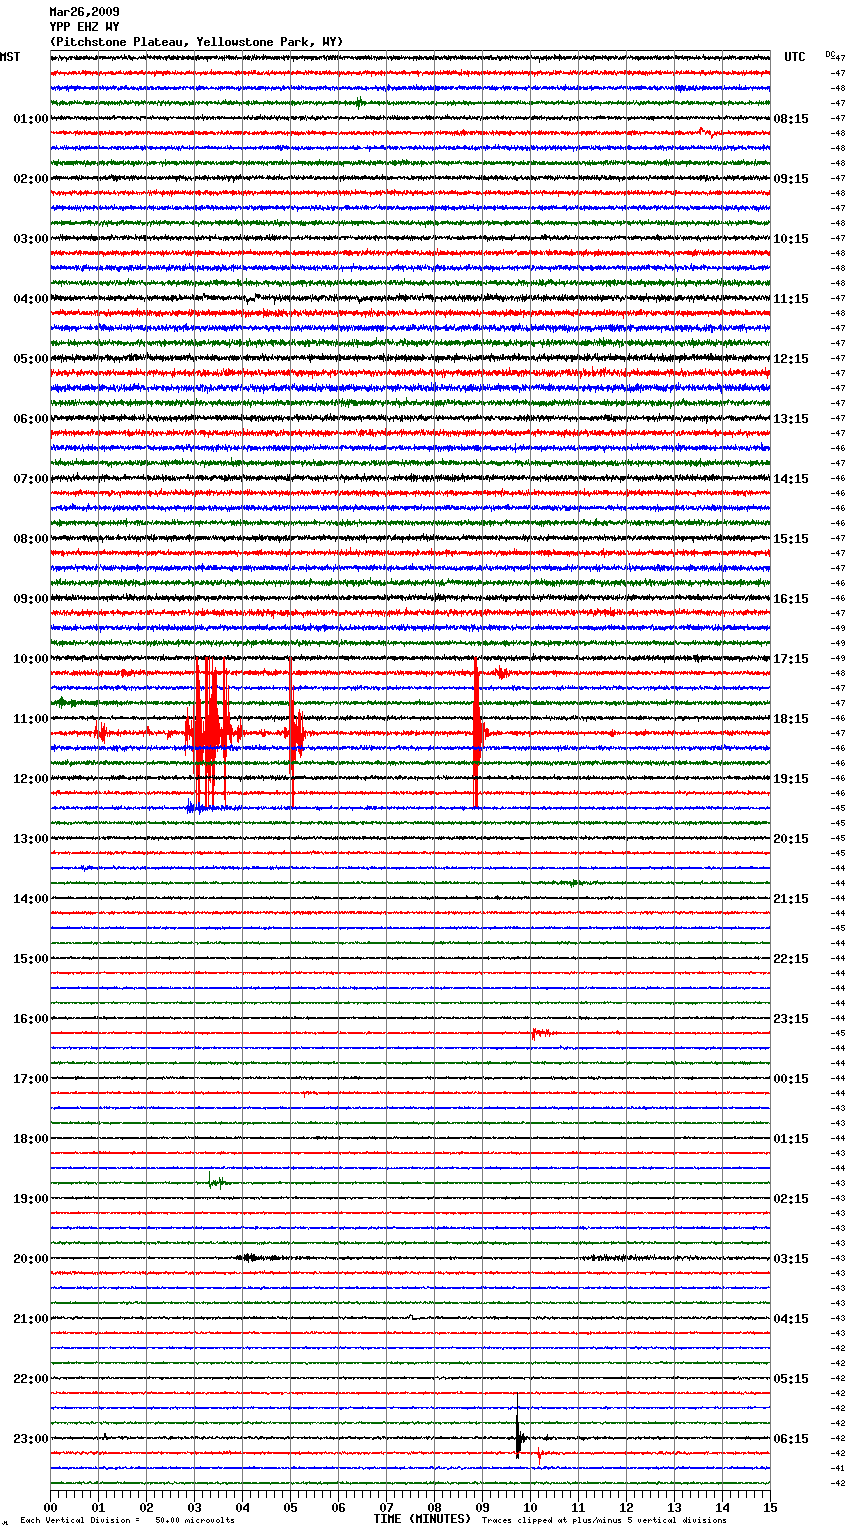This screenshot has width=850, height=1534.
Task: Select the 07:00 MST time label
Action: tap(31, 479)
